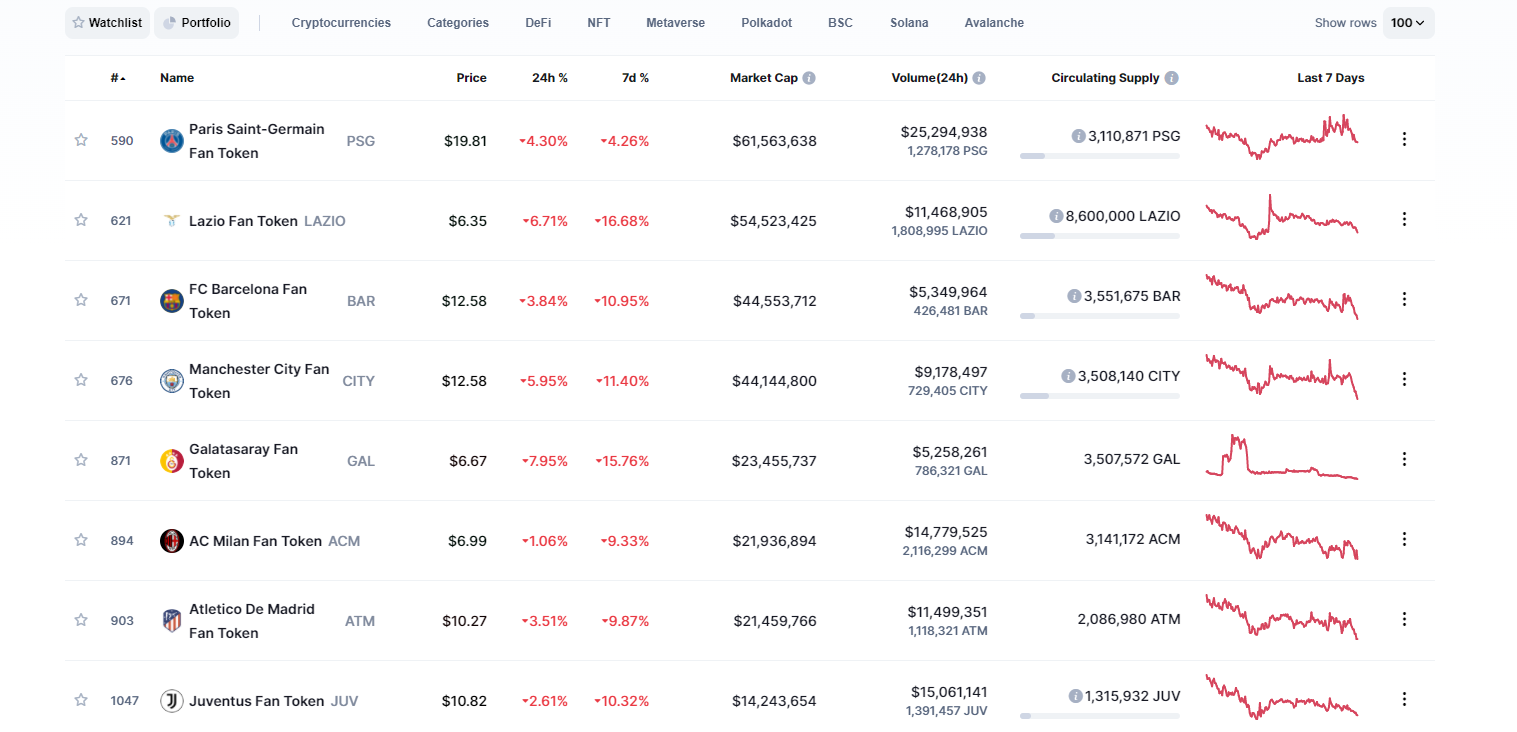Select the Avalanche tab

point(994,23)
